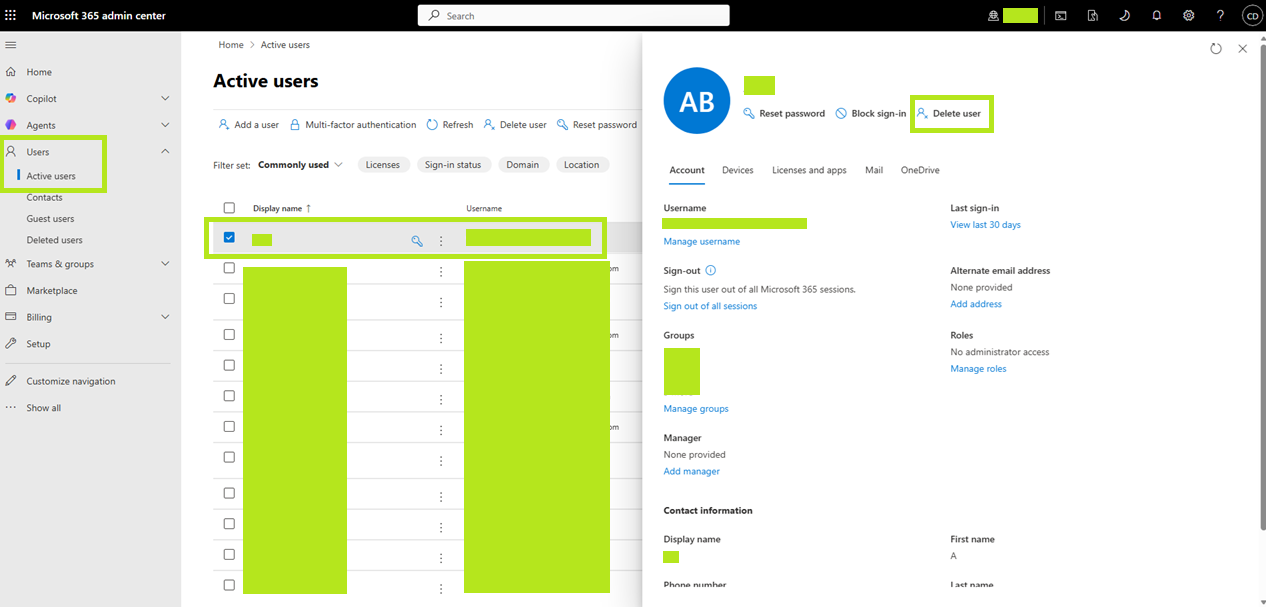The image size is (1266, 607).
Task: Expand the Agents navigation group
Action: [x=165, y=125]
